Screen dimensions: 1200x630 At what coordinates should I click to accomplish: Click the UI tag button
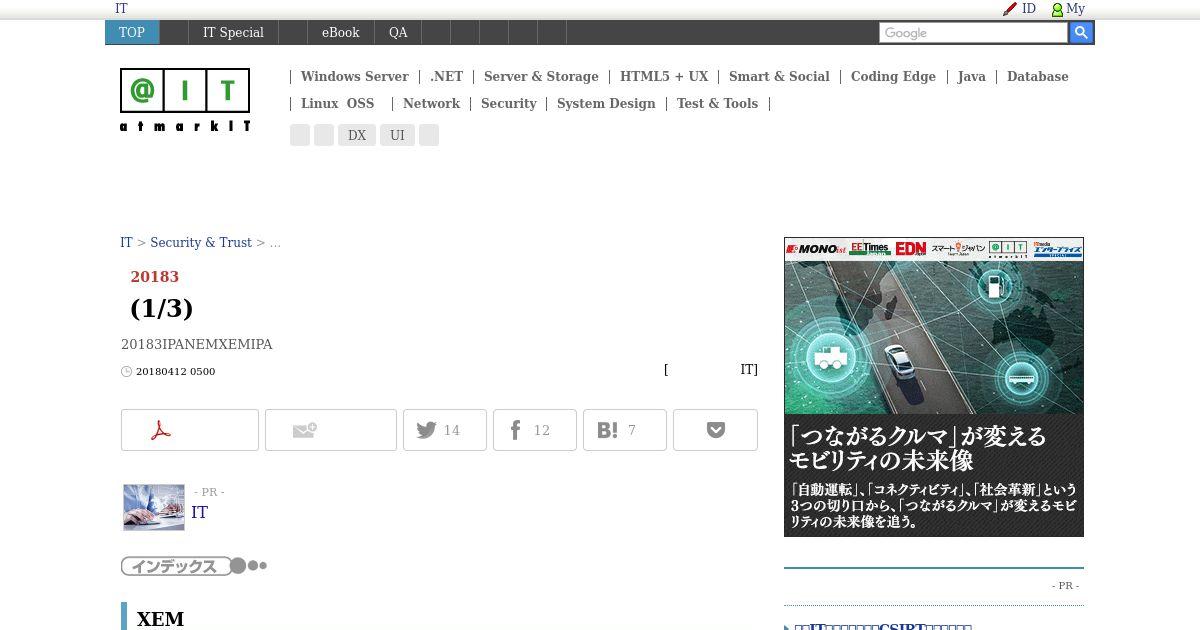click(397, 135)
